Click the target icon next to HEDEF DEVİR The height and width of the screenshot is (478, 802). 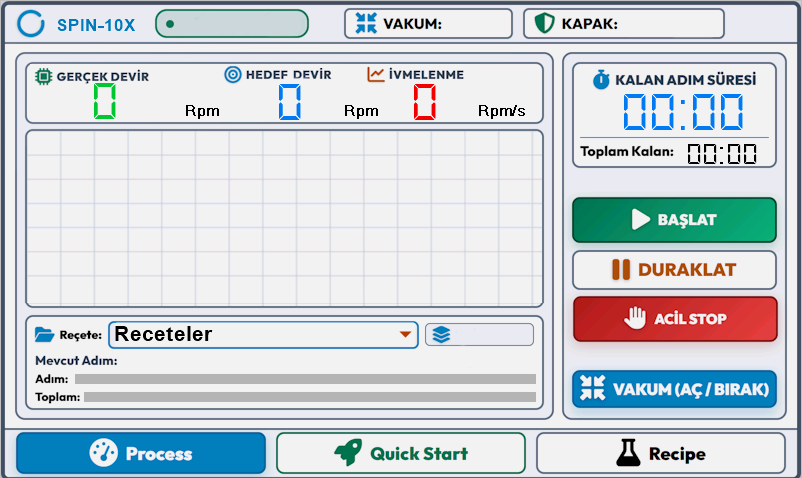(233, 75)
